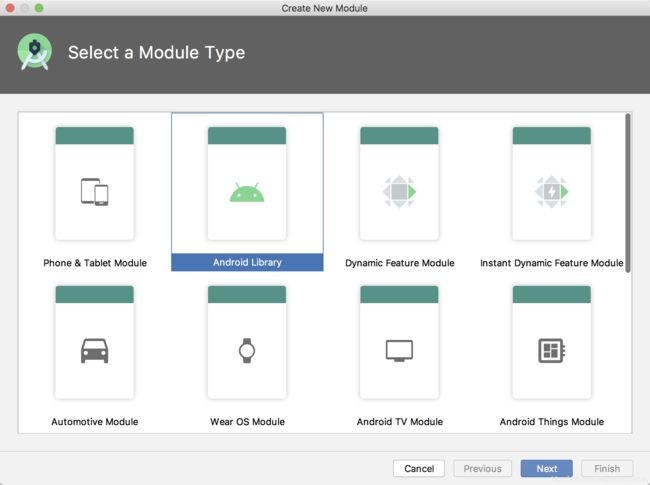Click the highlighted 'Android Library' label
Image resolution: width=650 pixels, height=485 pixels.
247,262
